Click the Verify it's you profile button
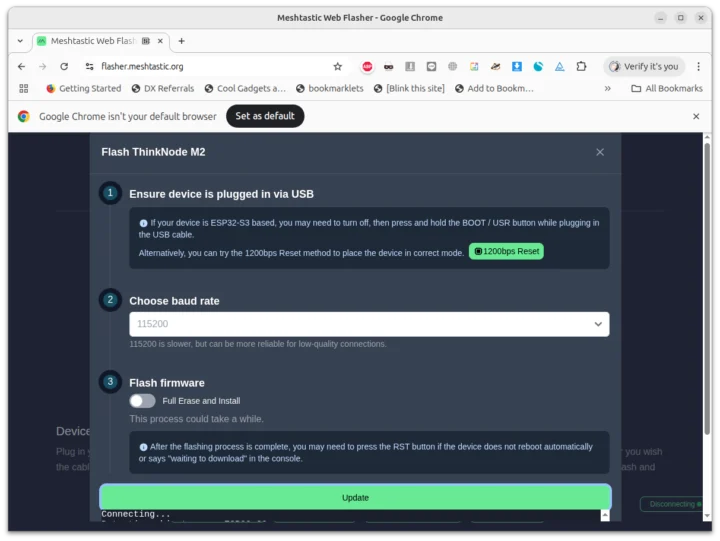 tap(644, 67)
